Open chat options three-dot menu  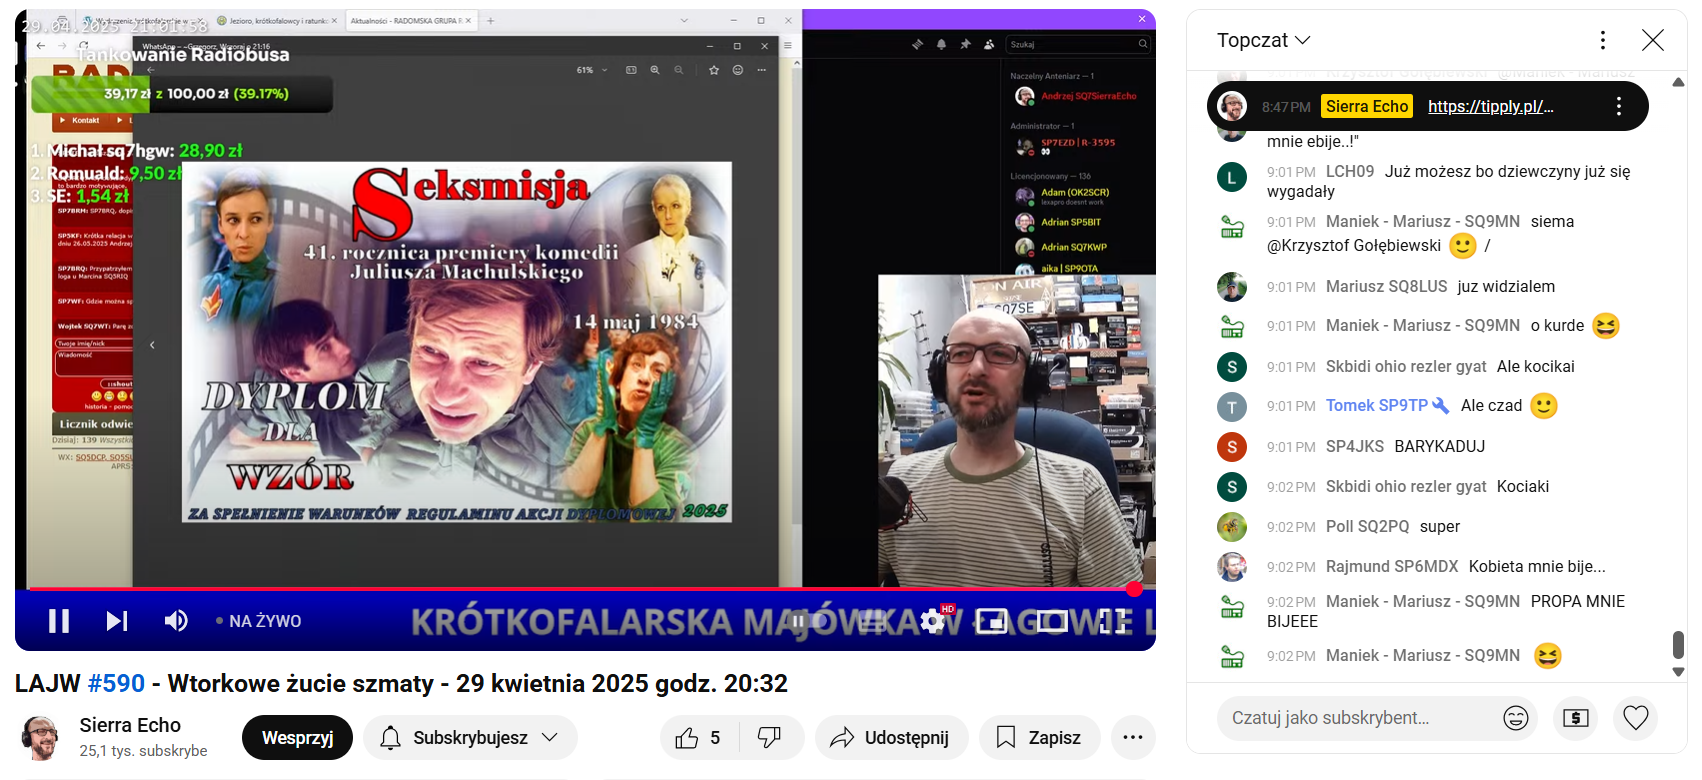[x=1603, y=40]
